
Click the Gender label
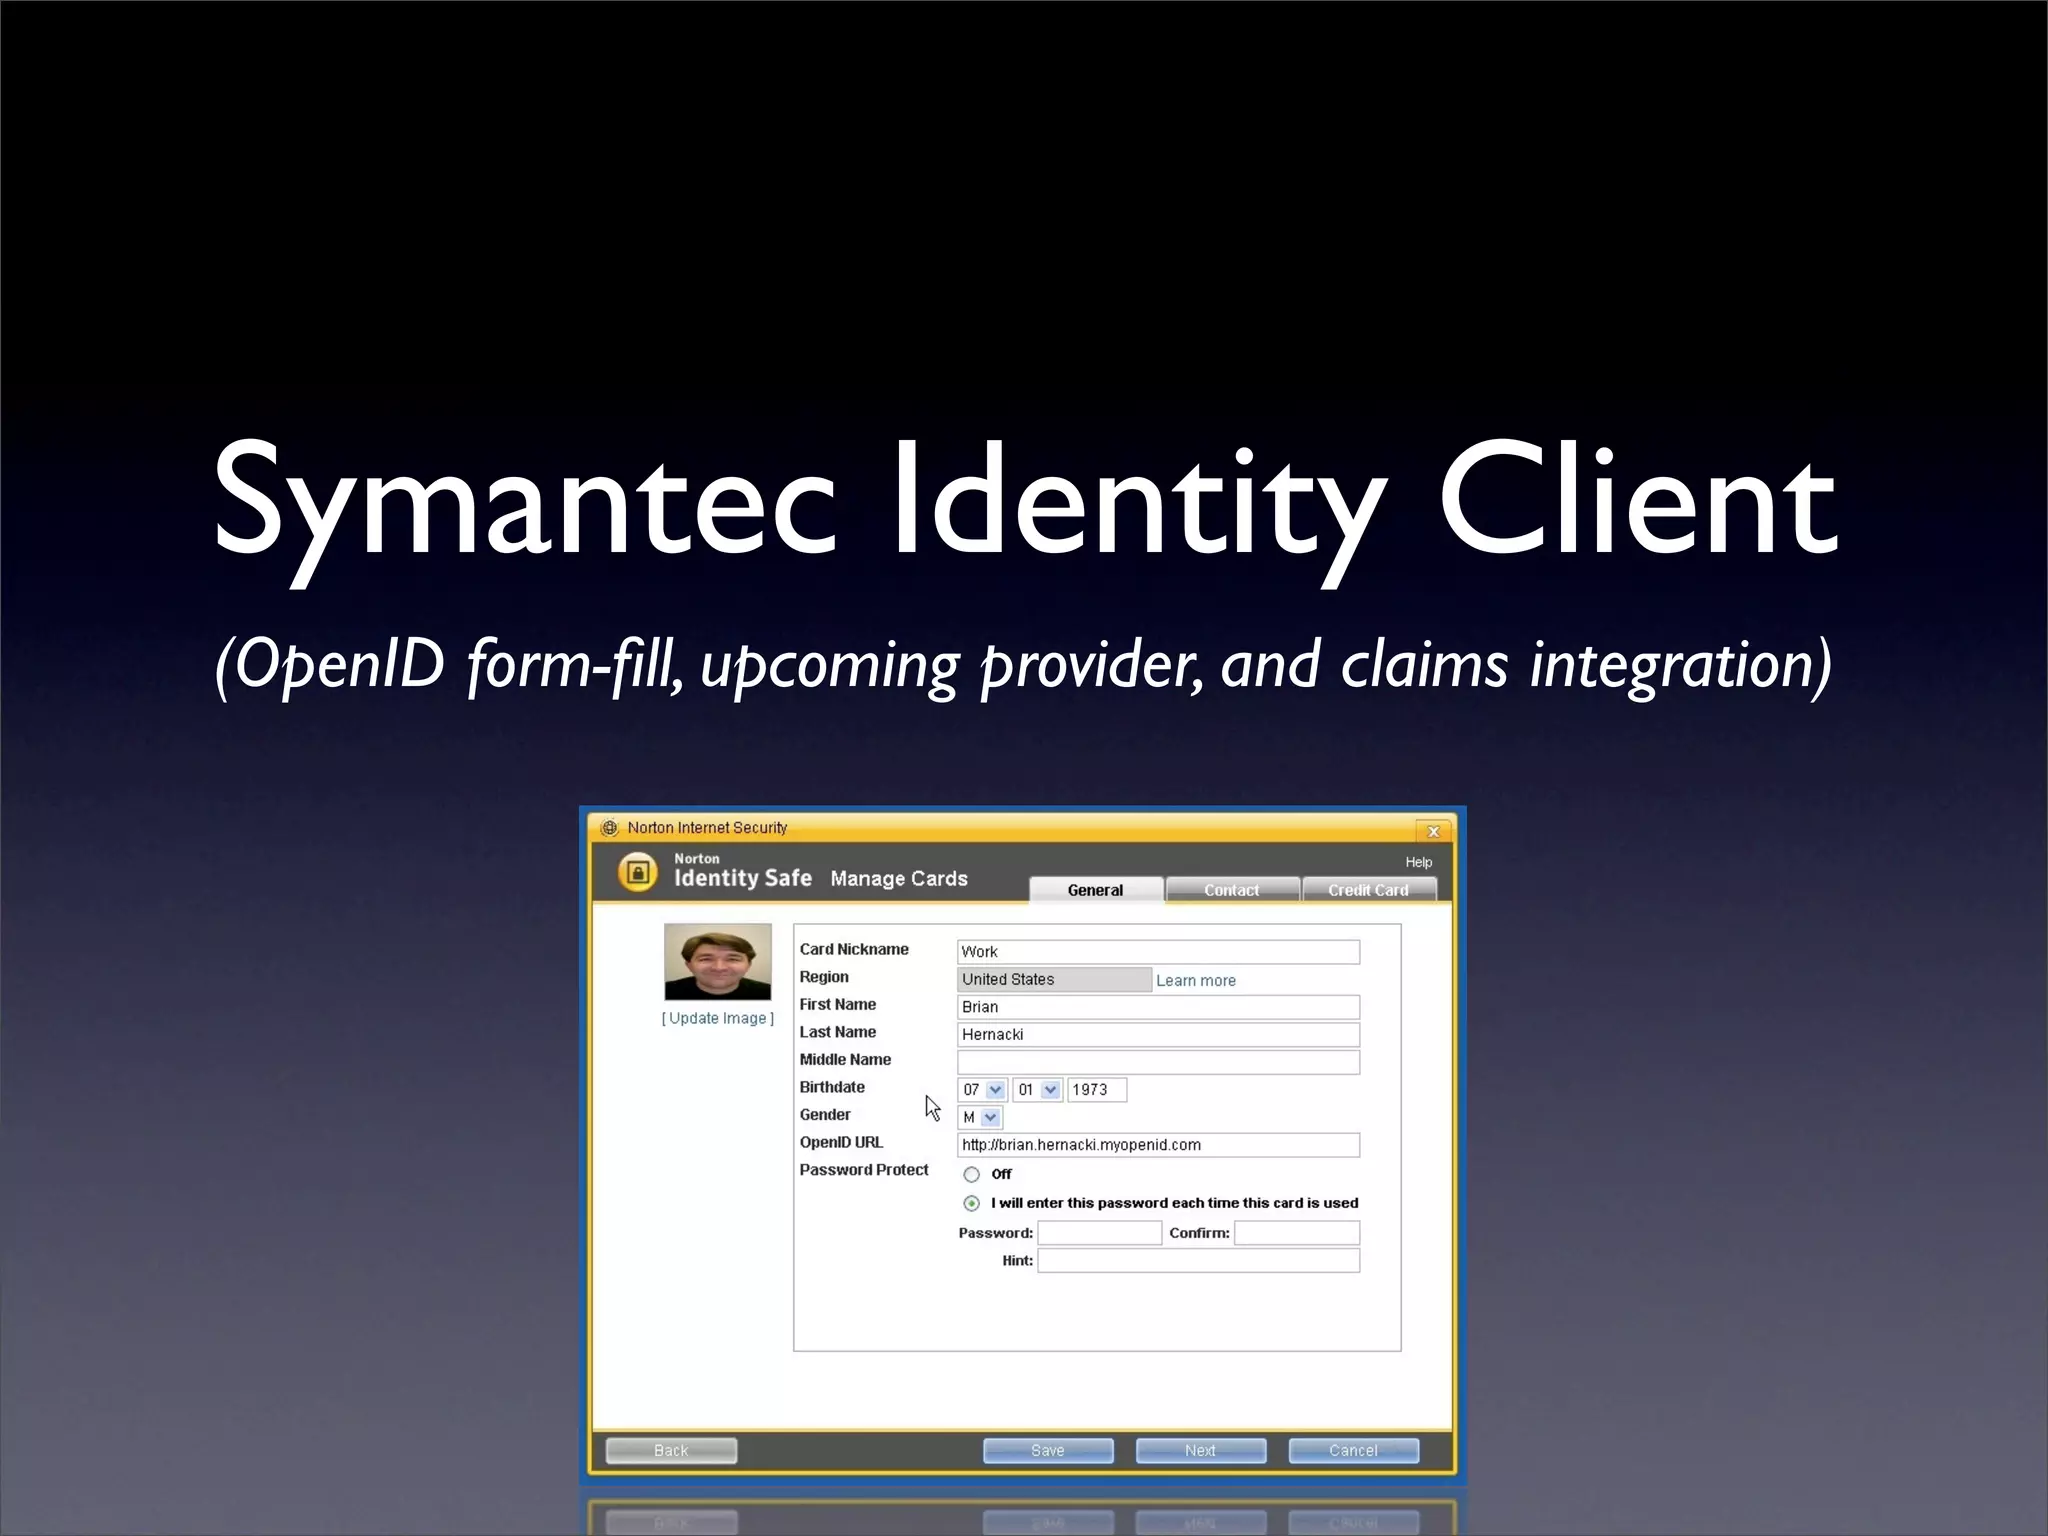pyautogui.click(x=825, y=1115)
